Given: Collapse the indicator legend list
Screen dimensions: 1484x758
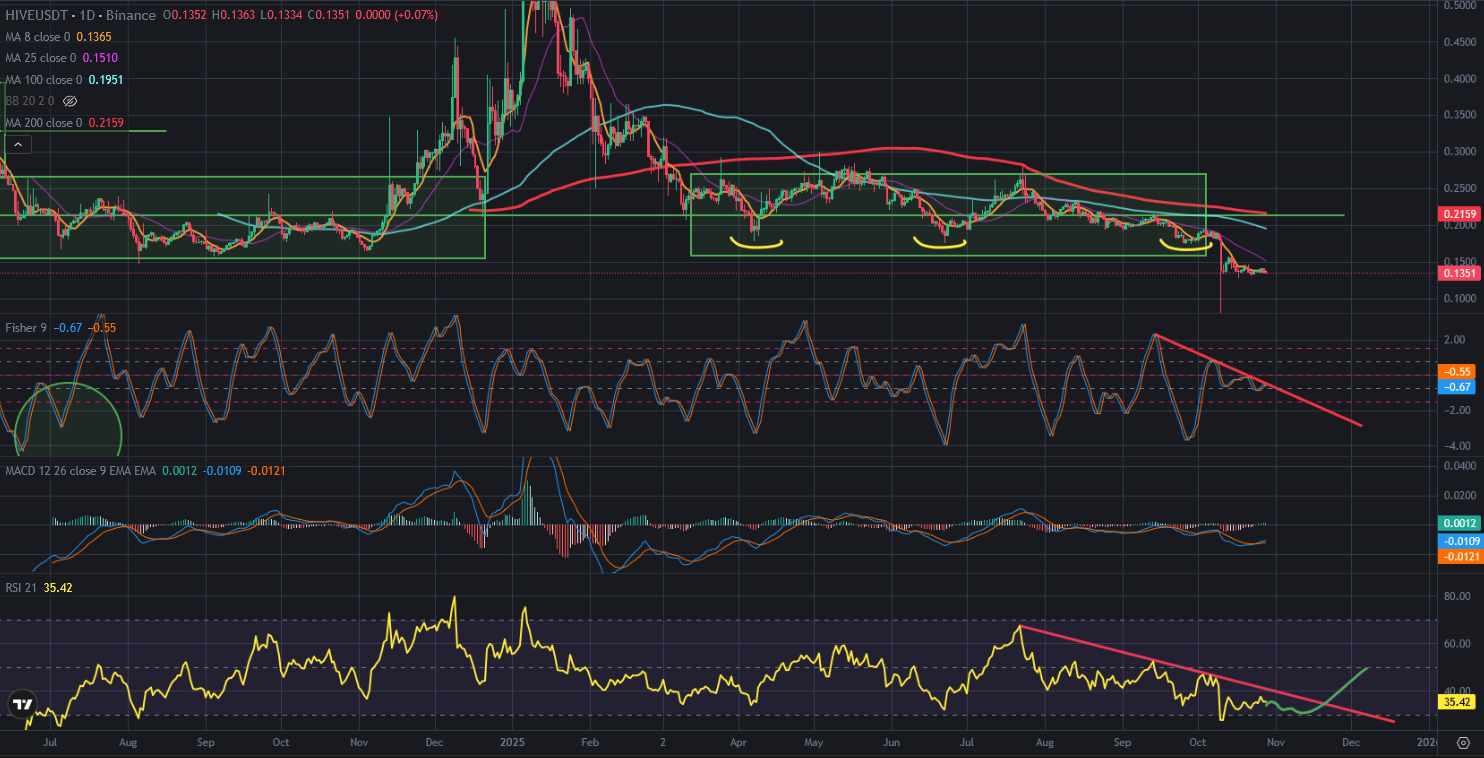Looking at the screenshot, I should point(20,145).
